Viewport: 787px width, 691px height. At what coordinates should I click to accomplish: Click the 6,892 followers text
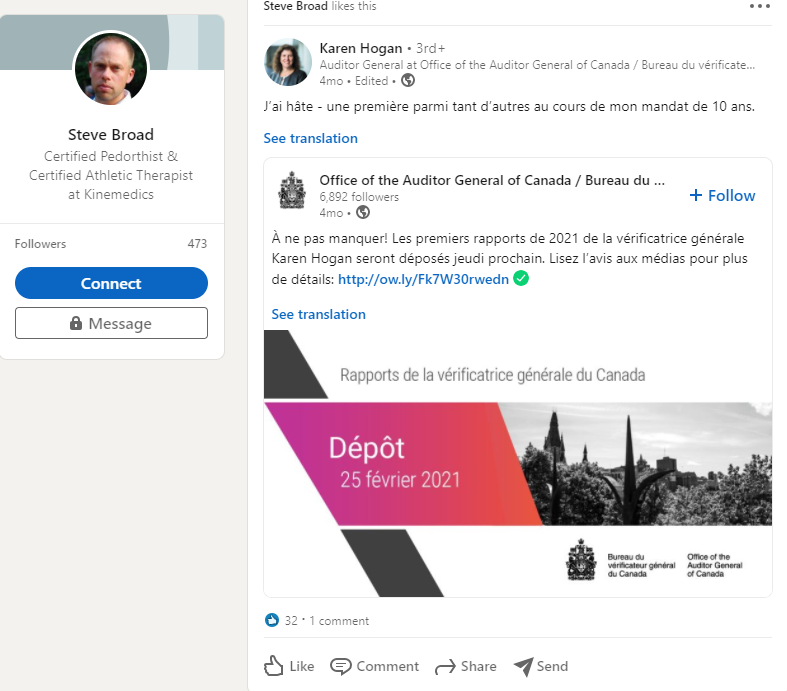tap(359, 197)
